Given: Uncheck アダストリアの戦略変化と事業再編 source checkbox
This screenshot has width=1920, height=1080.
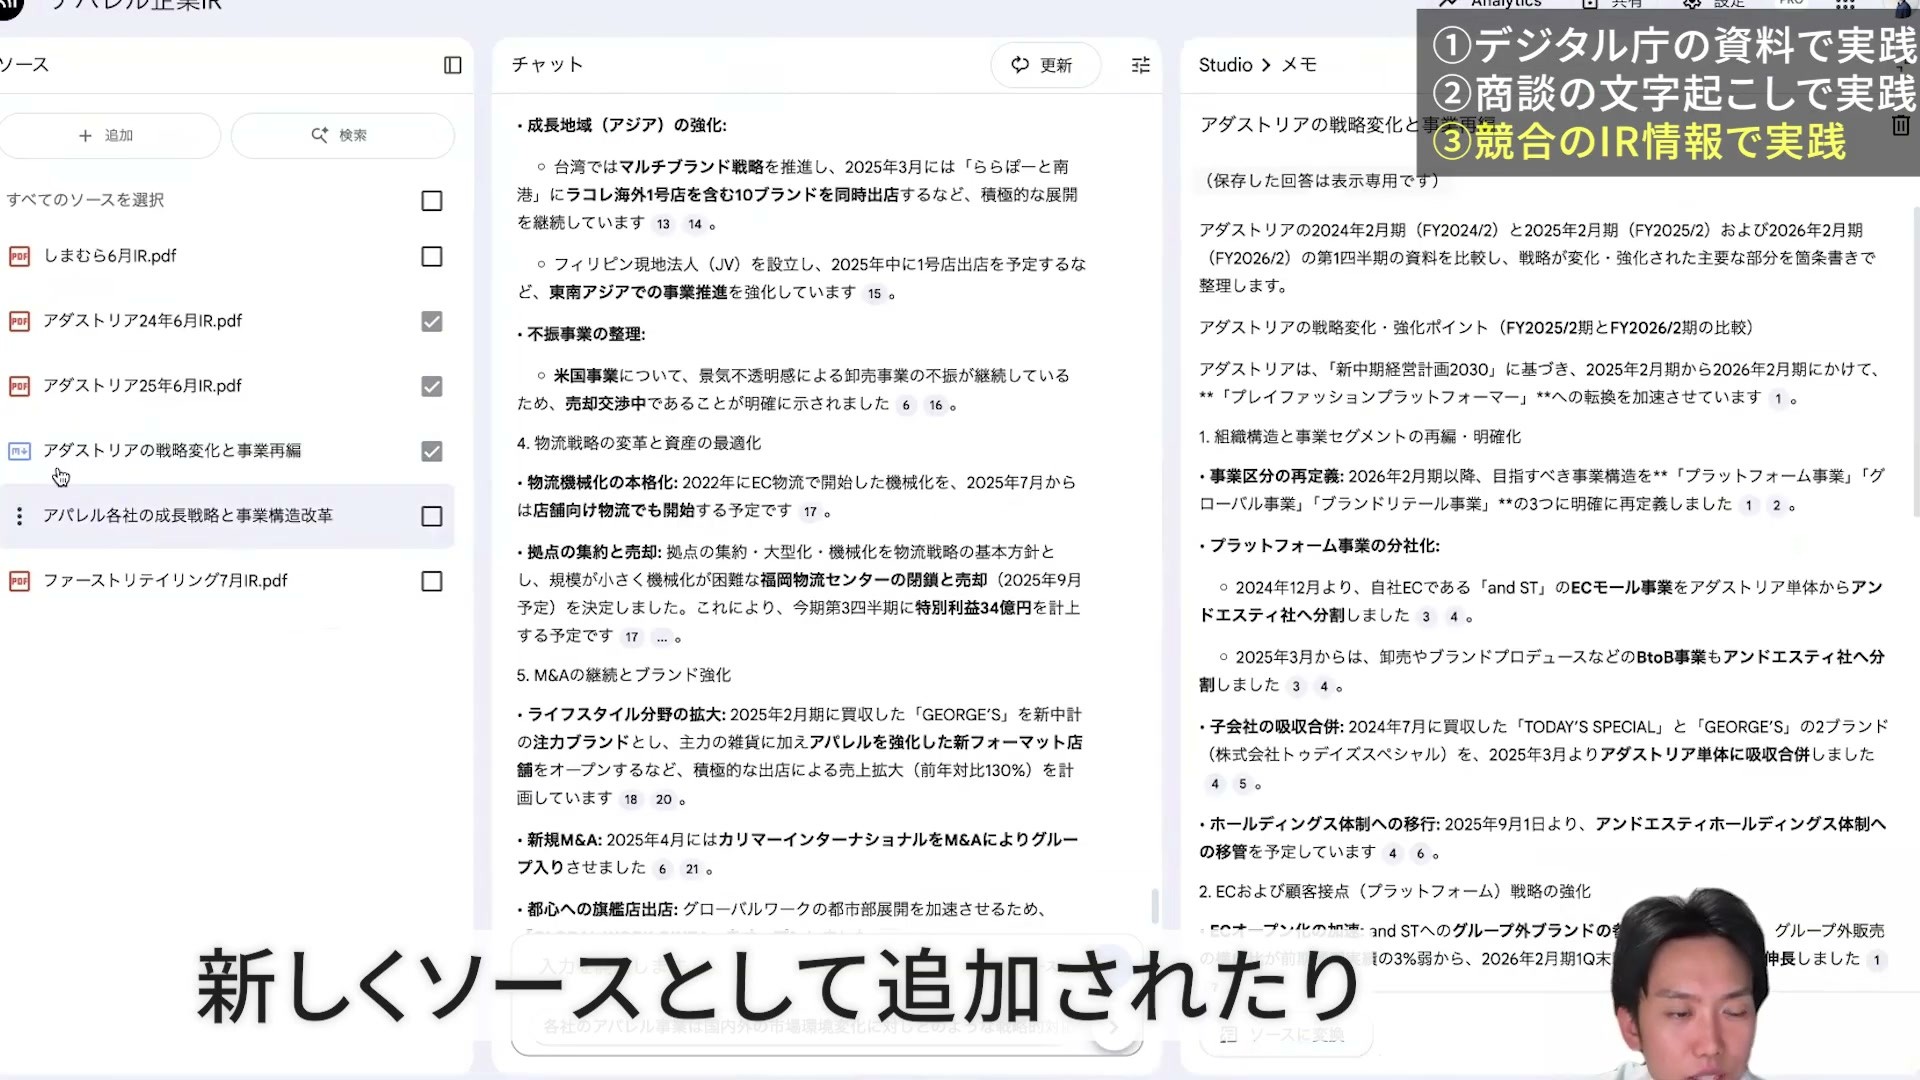Looking at the screenshot, I should [x=432, y=452].
